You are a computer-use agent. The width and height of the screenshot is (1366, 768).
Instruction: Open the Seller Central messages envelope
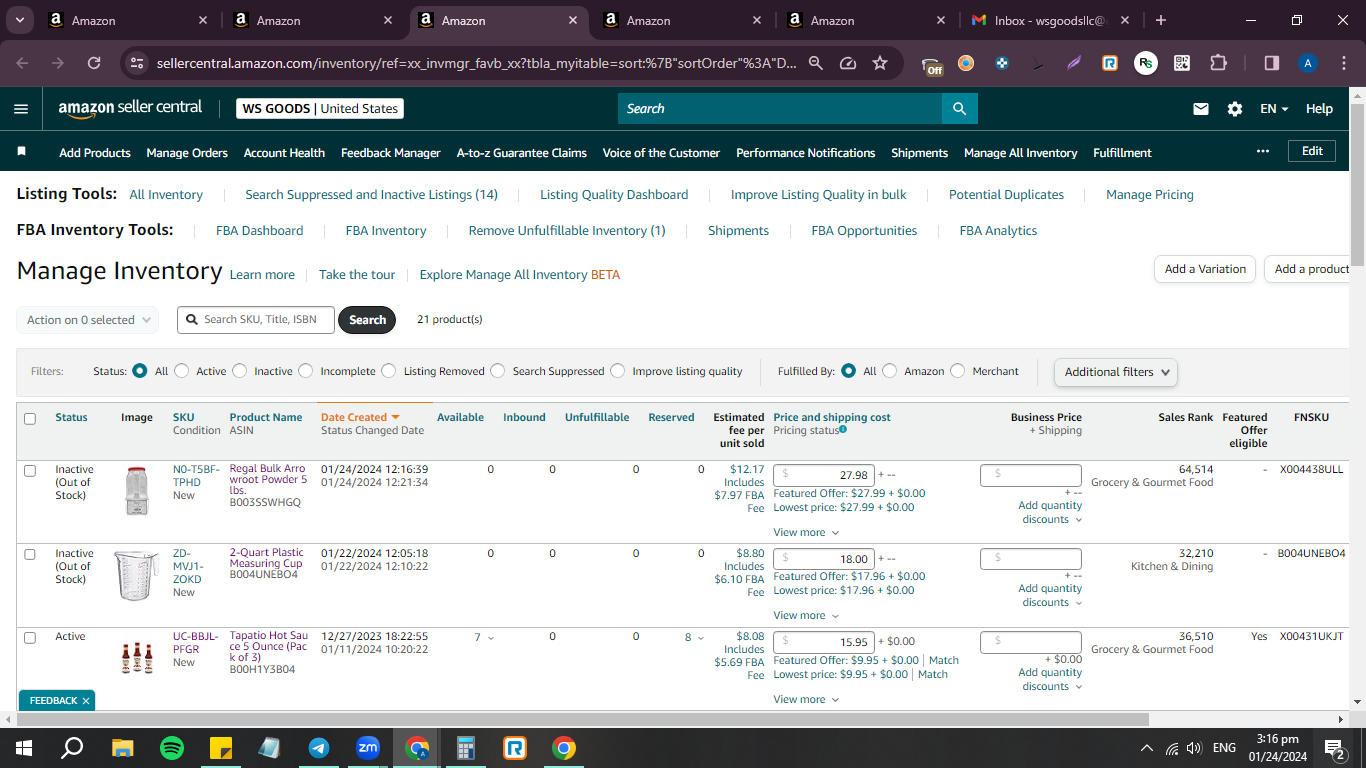click(1201, 109)
